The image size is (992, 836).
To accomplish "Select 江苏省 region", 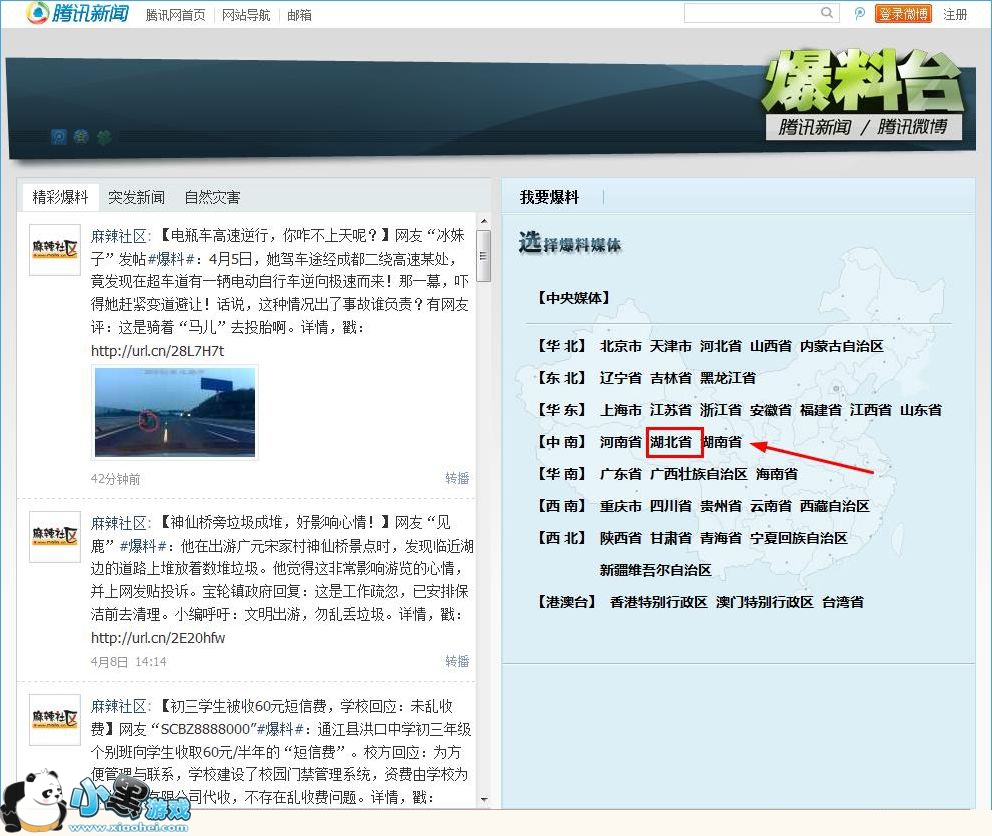I will [x=671, y=410].
